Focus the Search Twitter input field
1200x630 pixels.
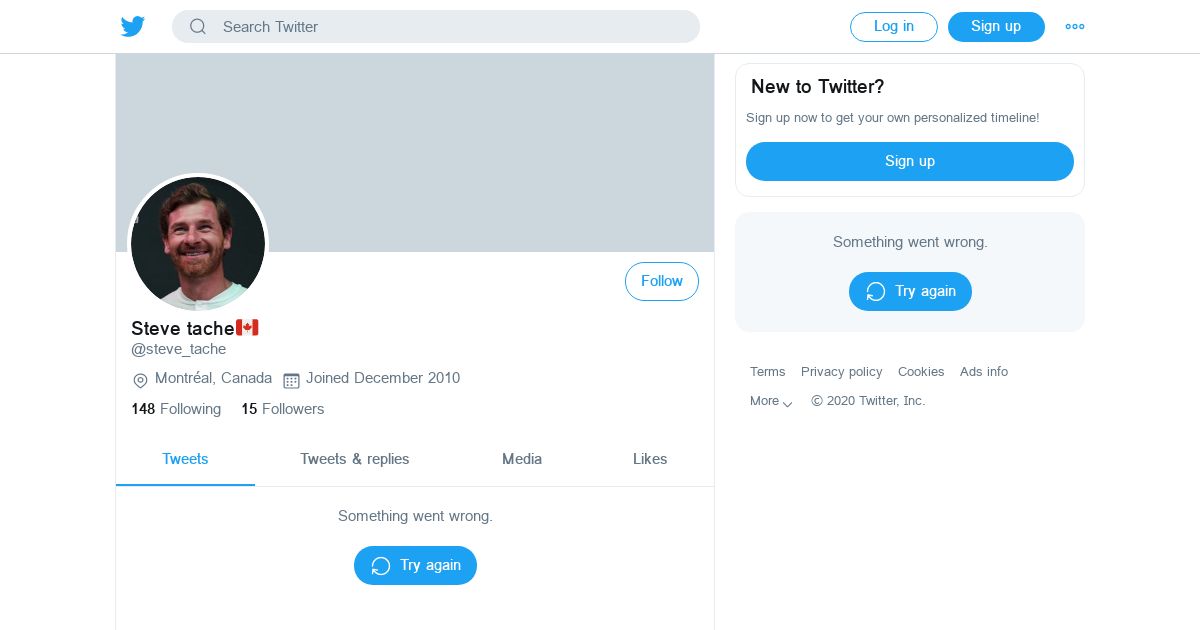450,27
